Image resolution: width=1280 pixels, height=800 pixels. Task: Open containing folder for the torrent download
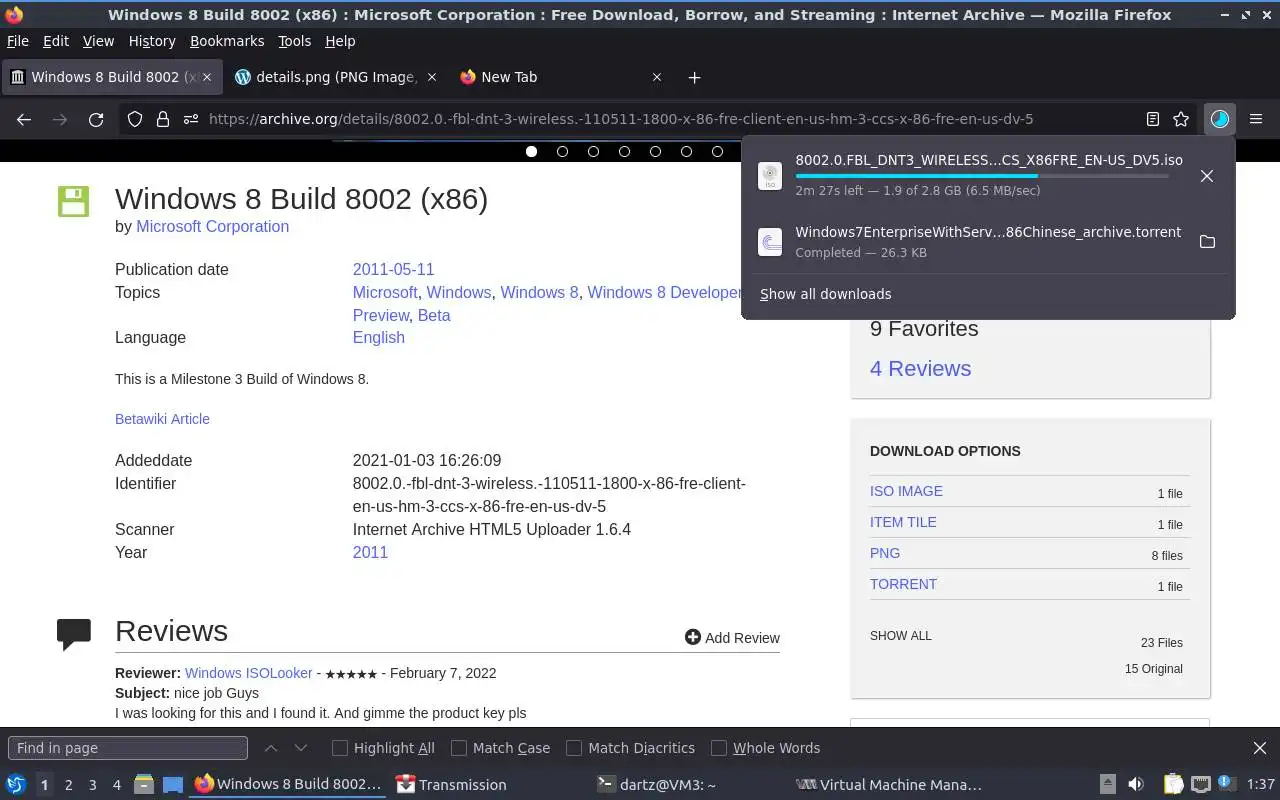pos(1207,242)
